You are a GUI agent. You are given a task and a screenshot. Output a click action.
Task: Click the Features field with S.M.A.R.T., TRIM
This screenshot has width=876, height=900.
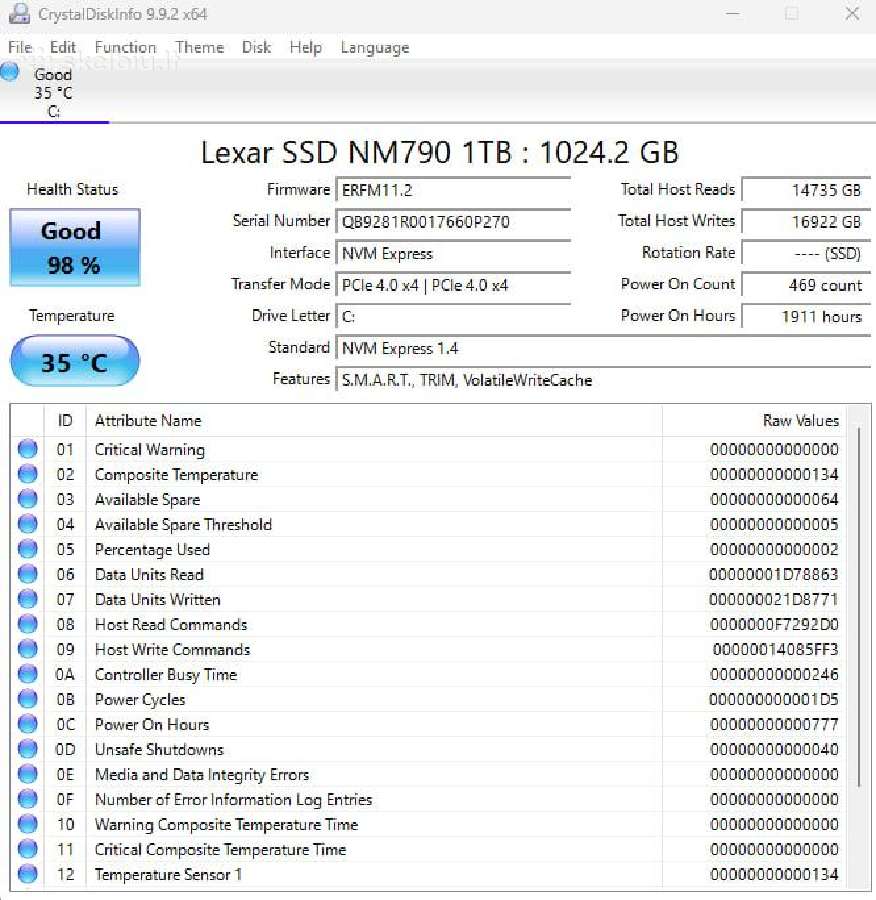(x=603, y=379)
